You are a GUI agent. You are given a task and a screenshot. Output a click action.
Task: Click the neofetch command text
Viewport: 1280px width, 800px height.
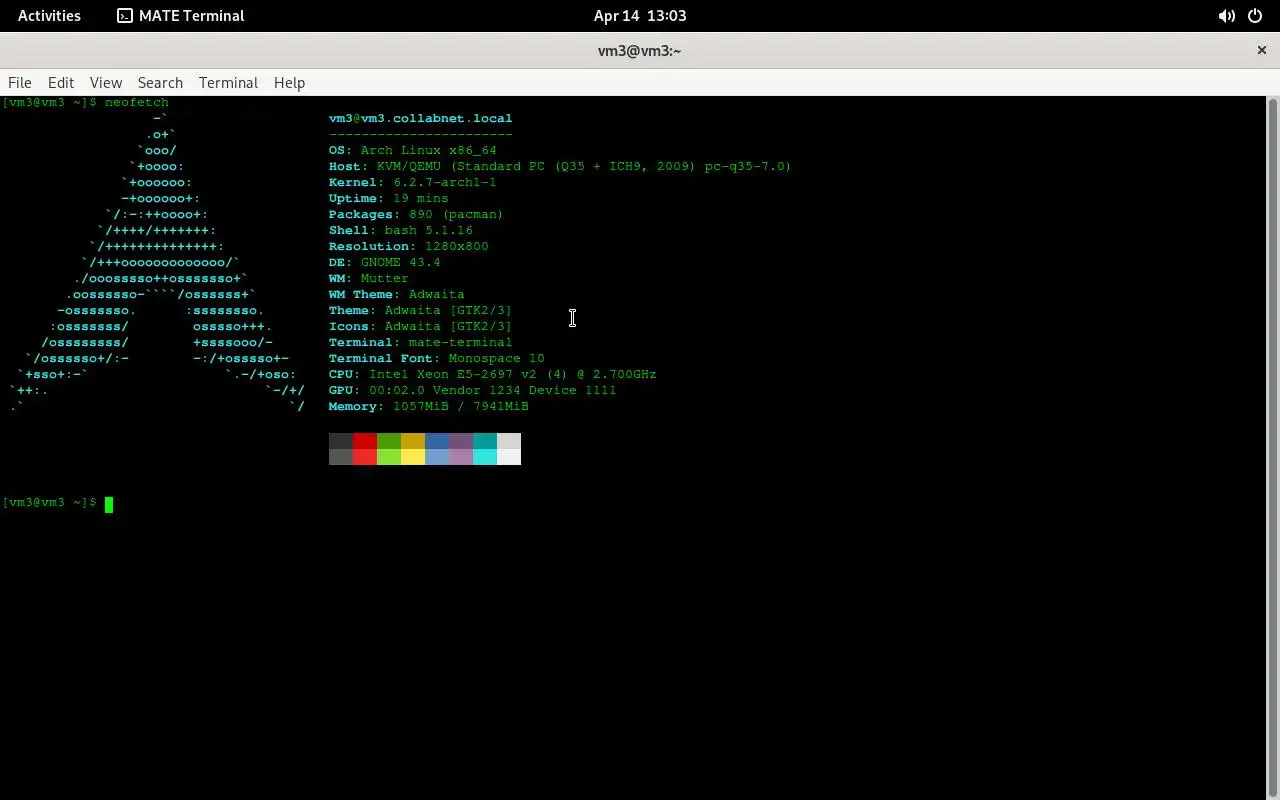coord(137,102)
